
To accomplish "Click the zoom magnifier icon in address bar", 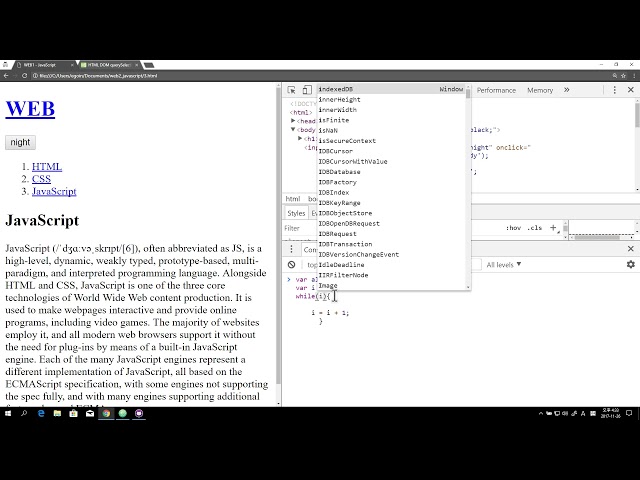I will click(614, 76).
